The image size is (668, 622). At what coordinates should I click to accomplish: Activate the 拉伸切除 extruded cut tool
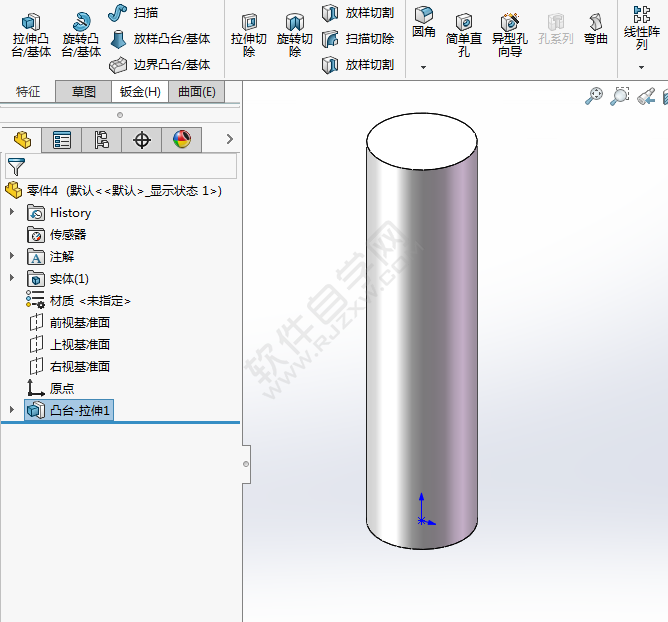[249, 36]
